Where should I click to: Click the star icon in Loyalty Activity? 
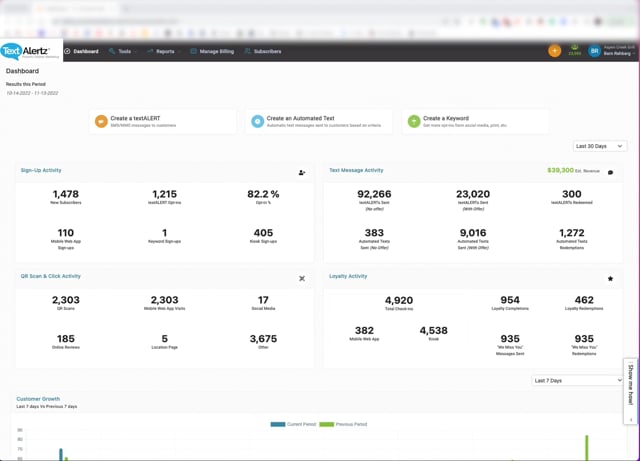(x=610, y=278)
